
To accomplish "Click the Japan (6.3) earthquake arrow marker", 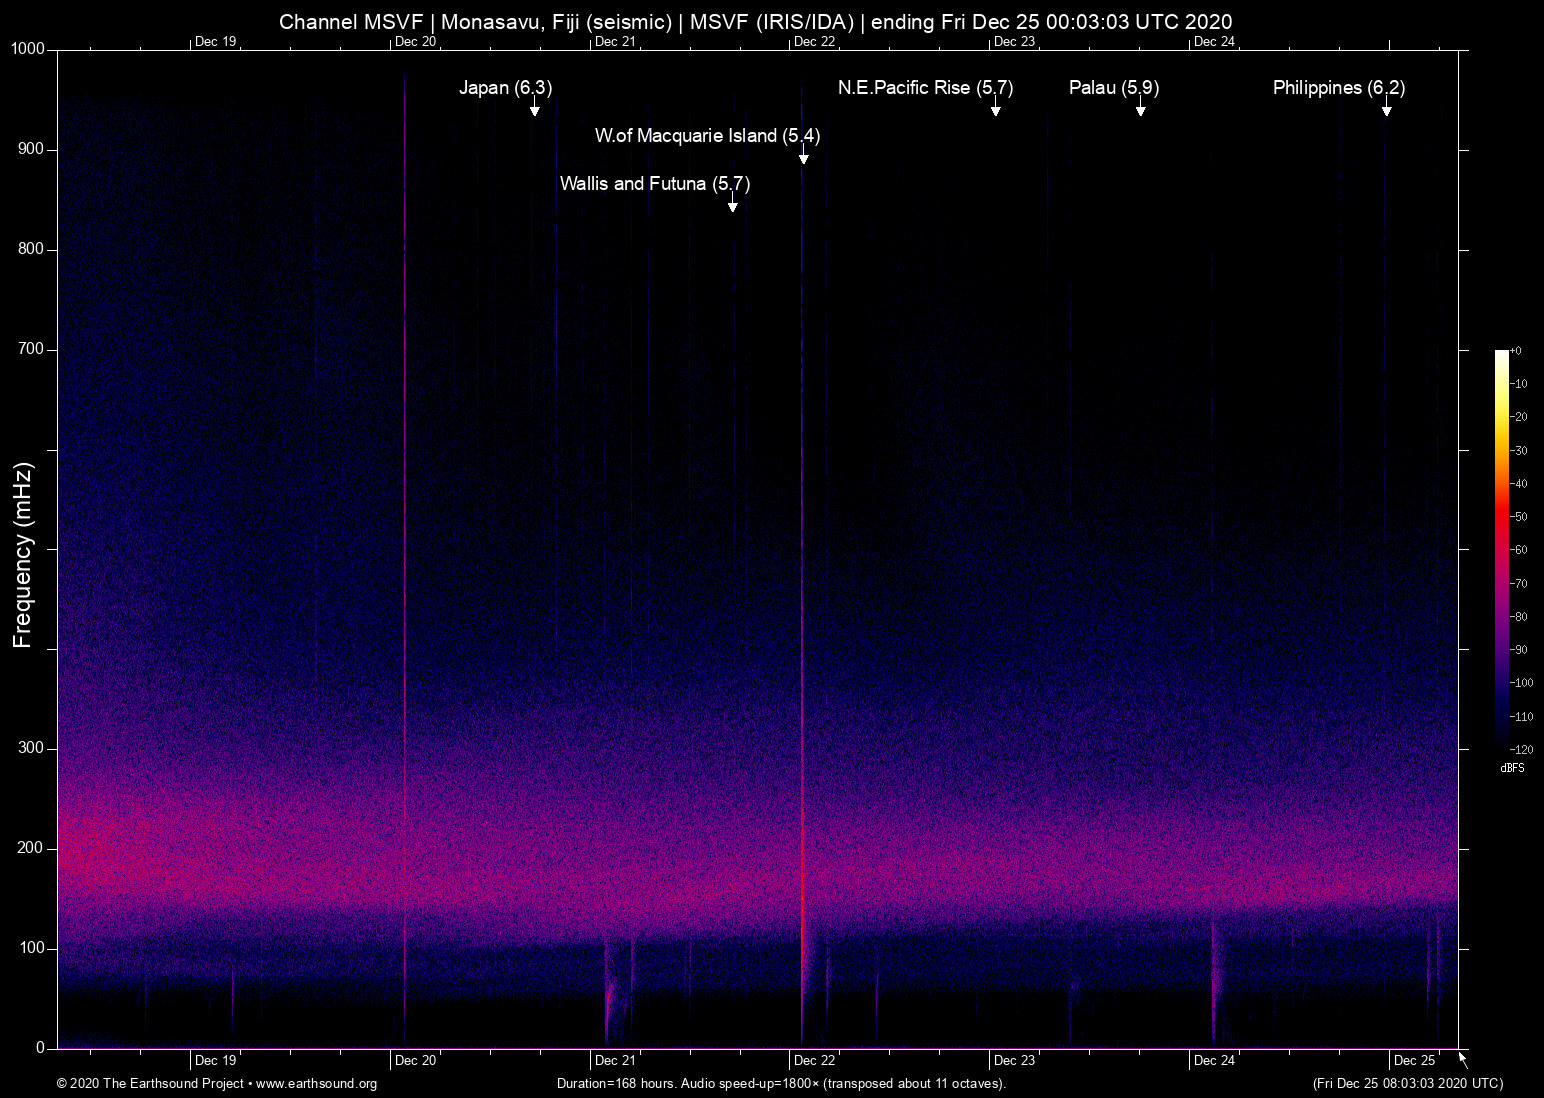I will point(535,107).
